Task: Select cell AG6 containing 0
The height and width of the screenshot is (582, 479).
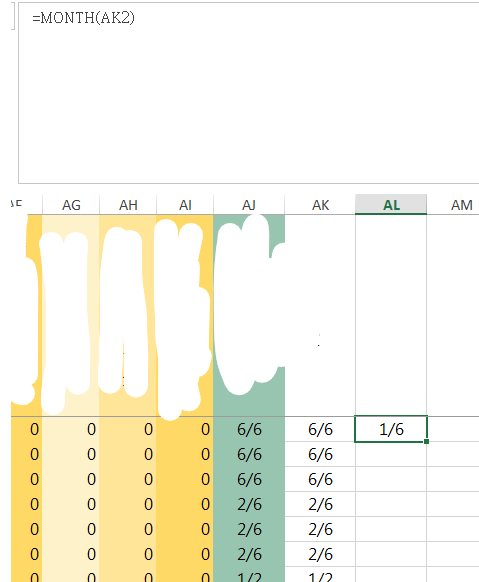Action: (71, 529)
